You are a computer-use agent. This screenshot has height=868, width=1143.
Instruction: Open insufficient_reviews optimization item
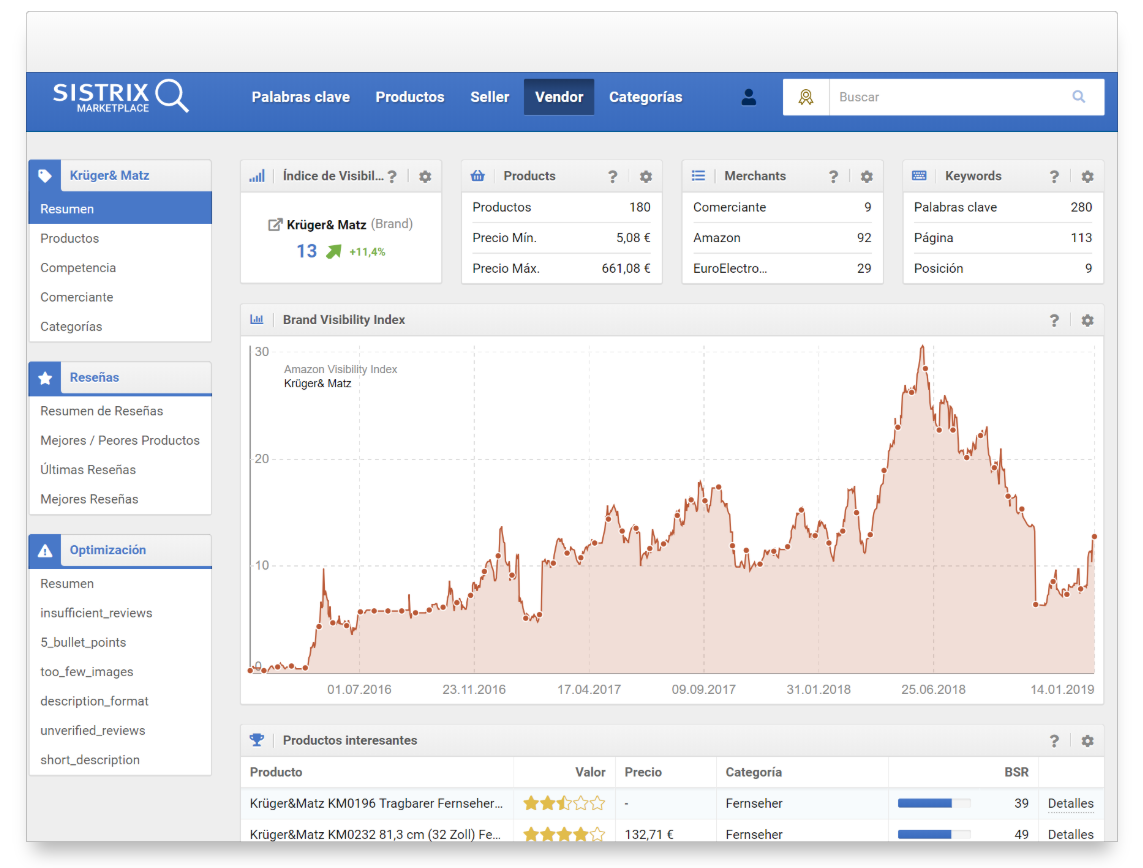point(96,613)
